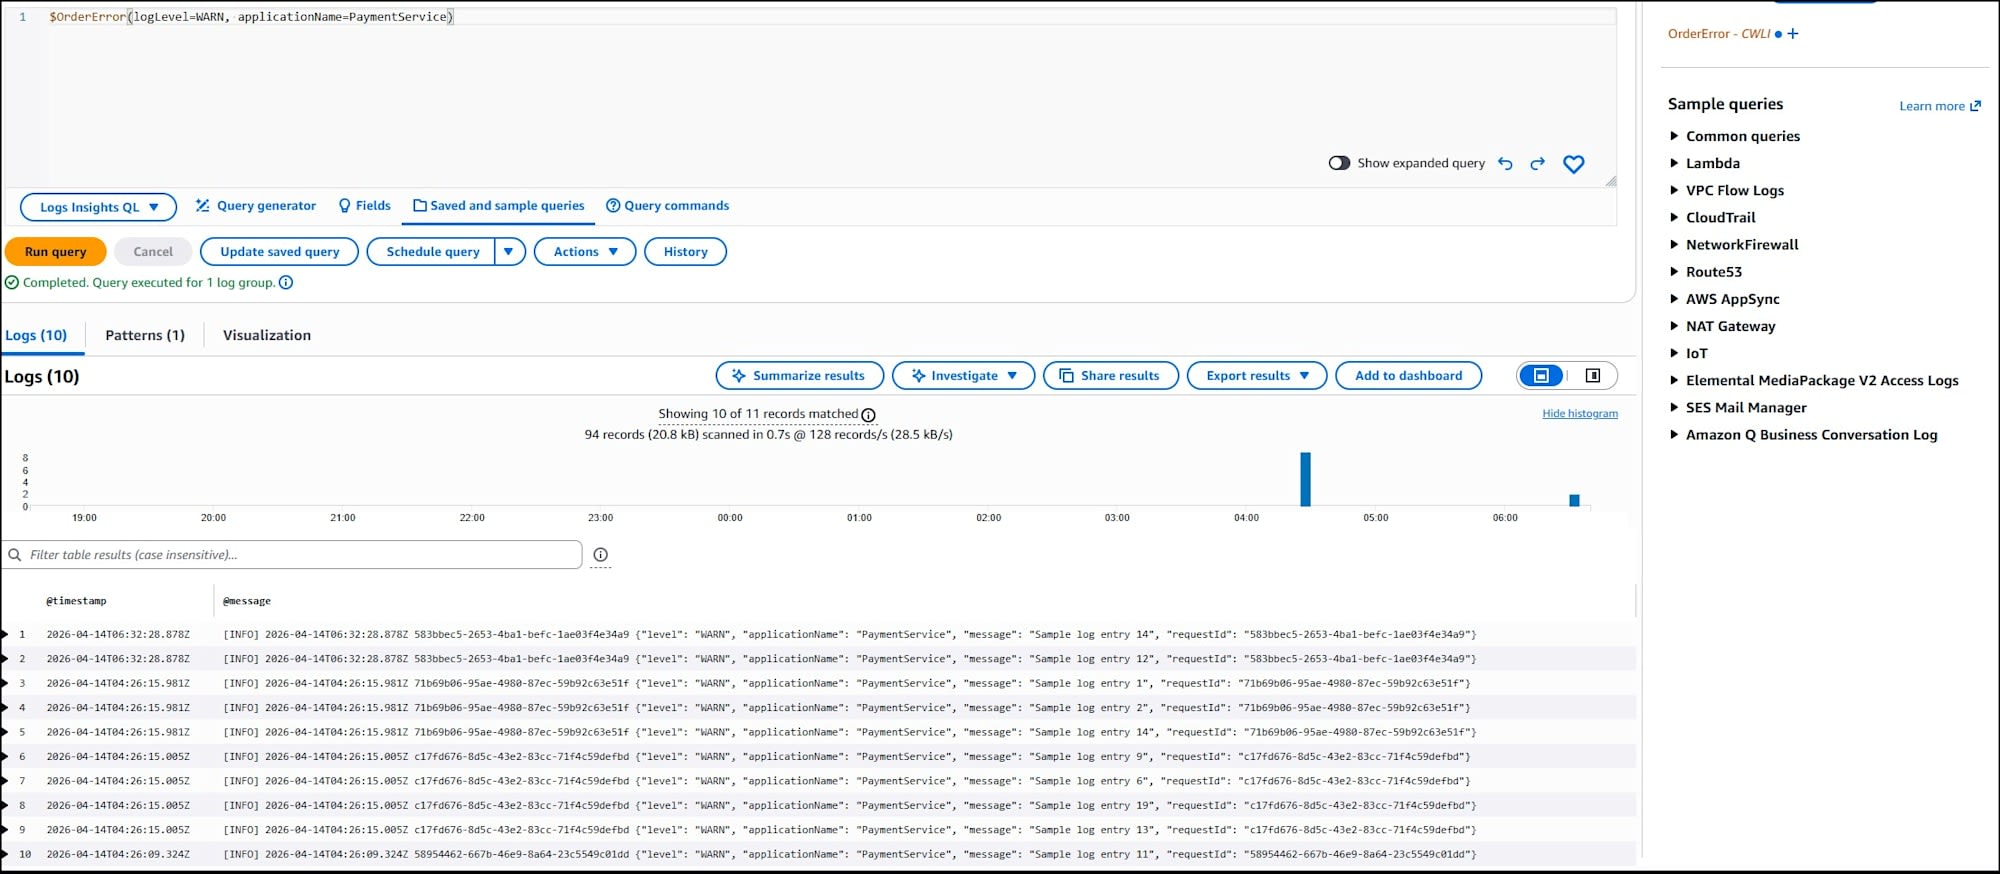
Task: Click the @message column header
Action: pyautogui.click(x=247, y=601)
